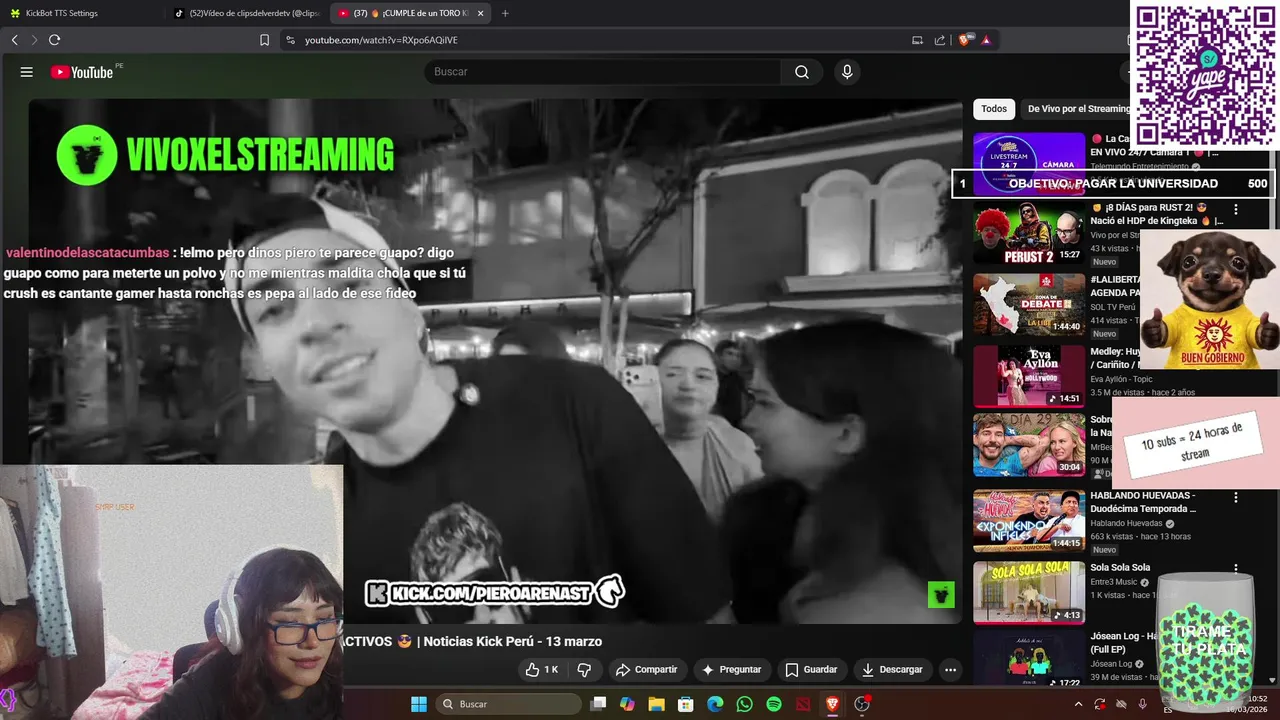This screenshot has height=720, width=1280.
Task: Select De Vivo por el Streaming chip
Action: [x=1078, y=109]
